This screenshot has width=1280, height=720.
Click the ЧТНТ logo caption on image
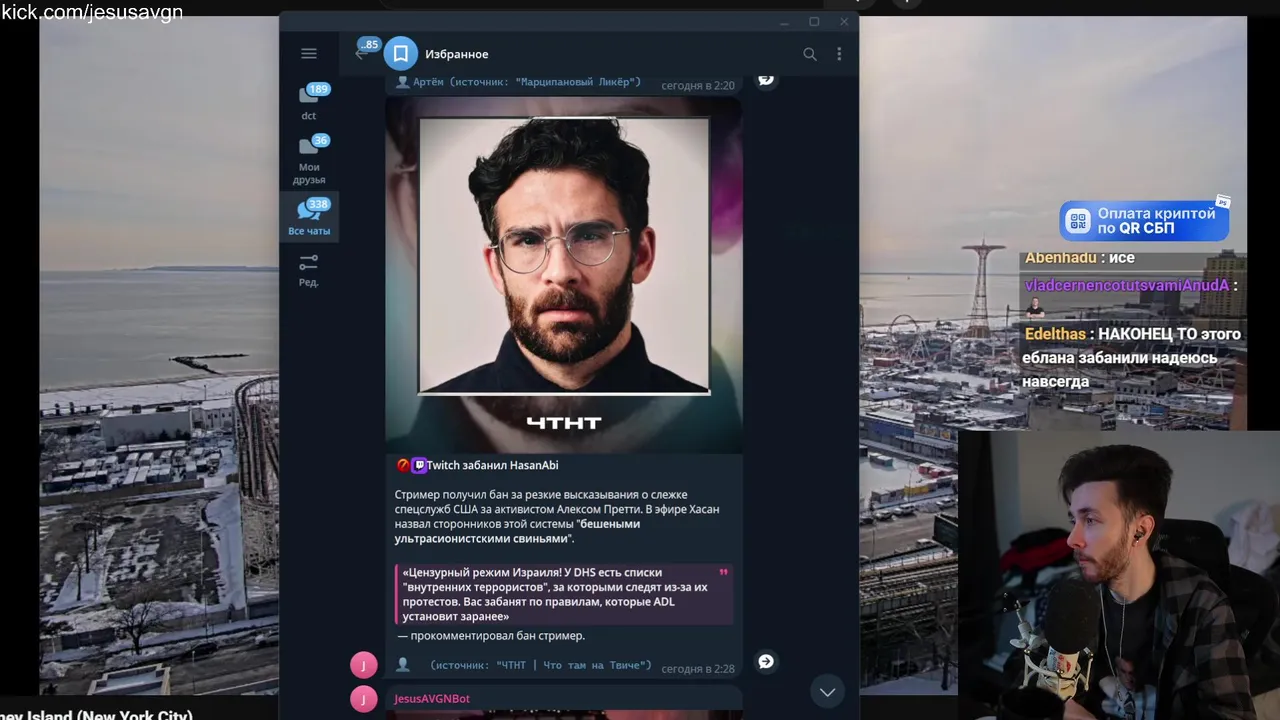coord(564,423)
